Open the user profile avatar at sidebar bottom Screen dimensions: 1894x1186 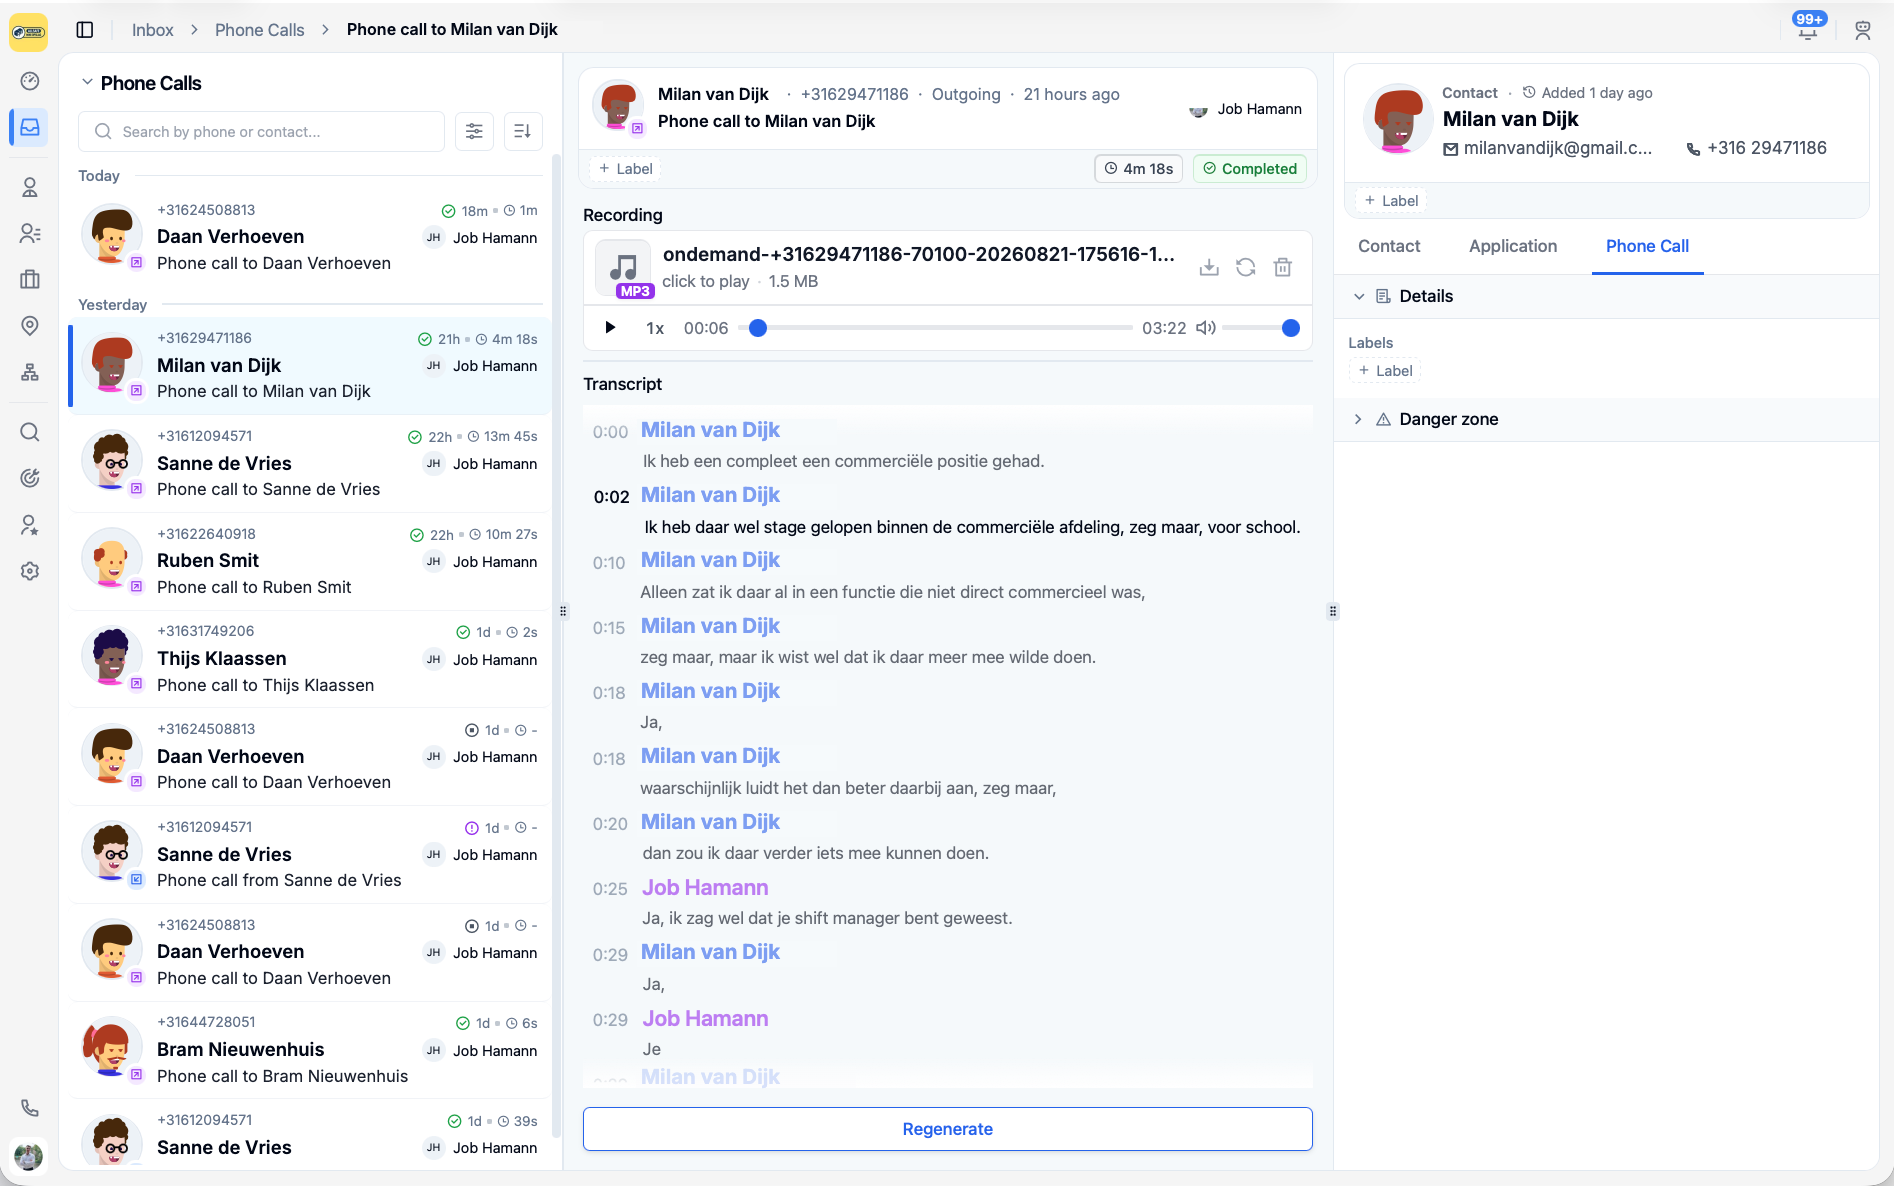click(x=29, y=1156)
